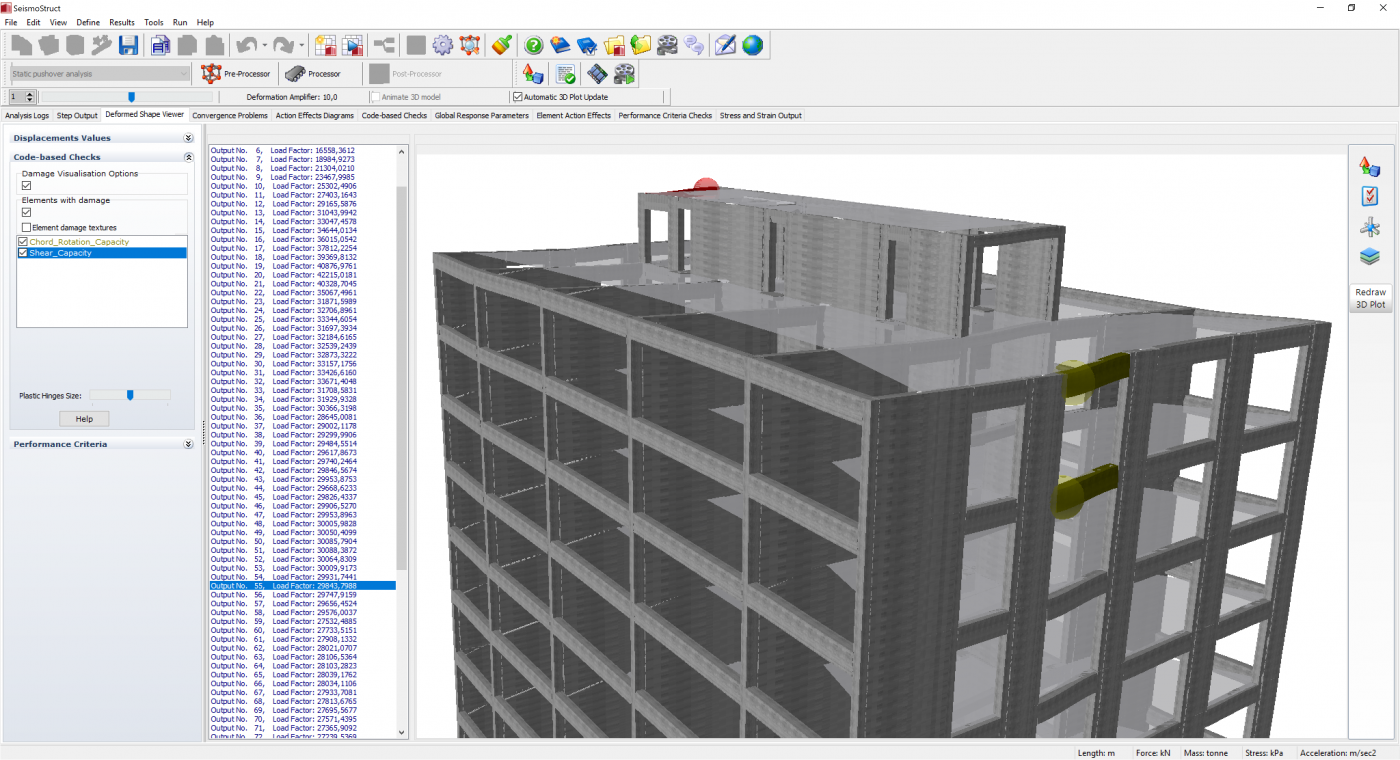Click the layers icon in the right sidebar
Image resolution: width=1400 pixels, height=760 pixels.
click(1369, 257)
